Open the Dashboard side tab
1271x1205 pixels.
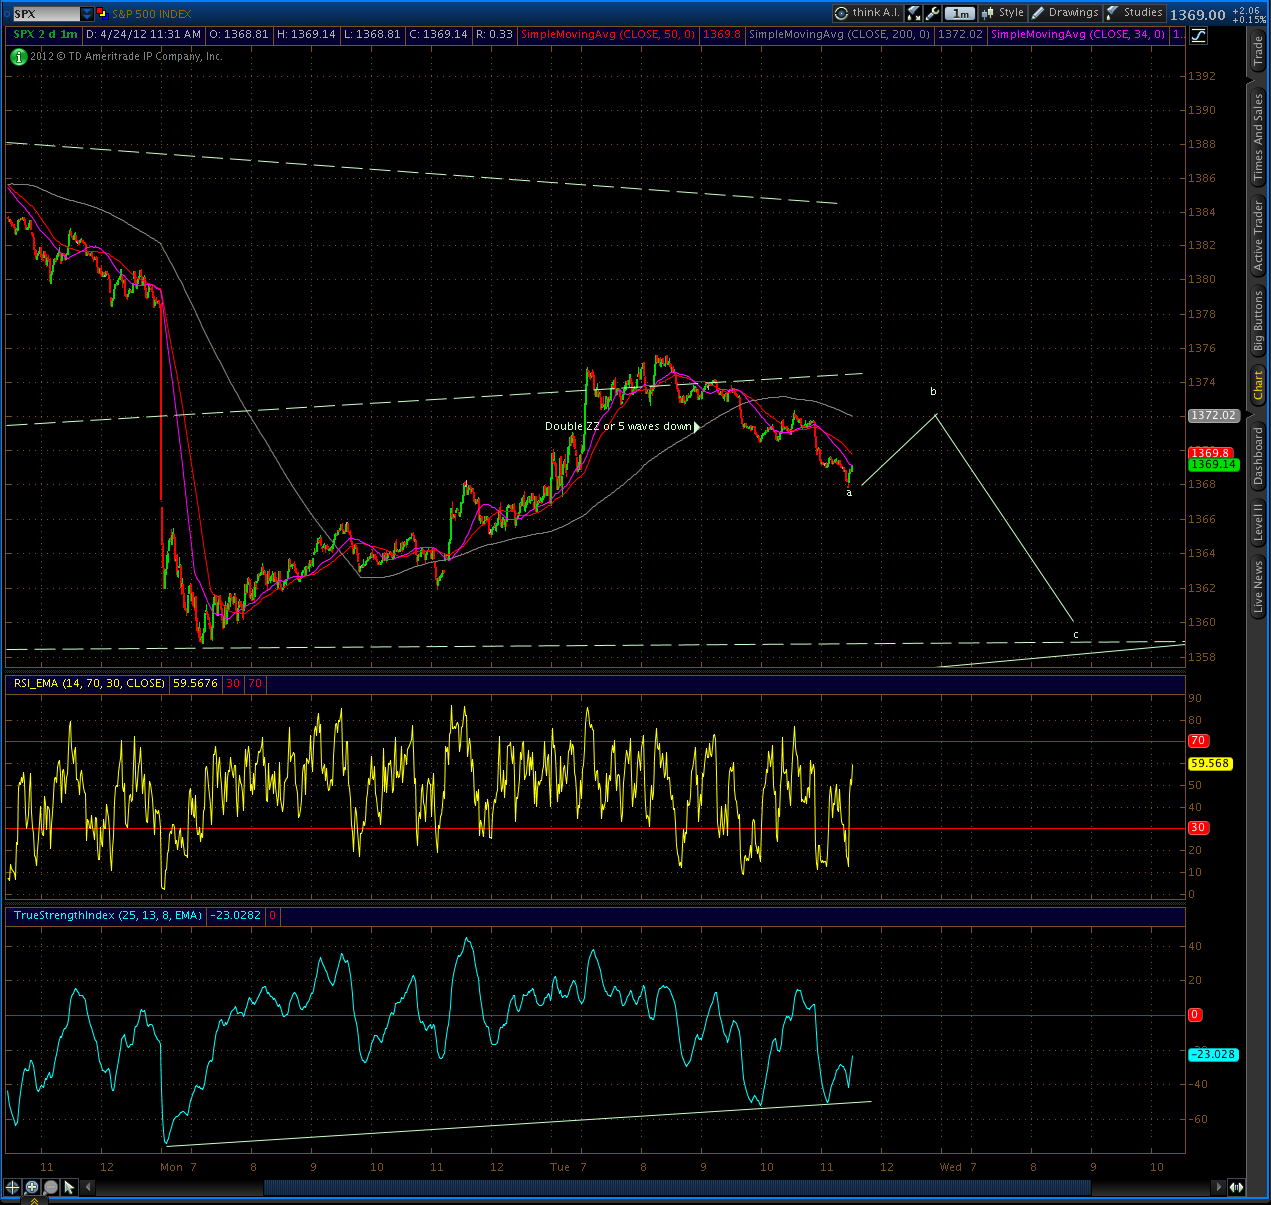(1259, 456)
